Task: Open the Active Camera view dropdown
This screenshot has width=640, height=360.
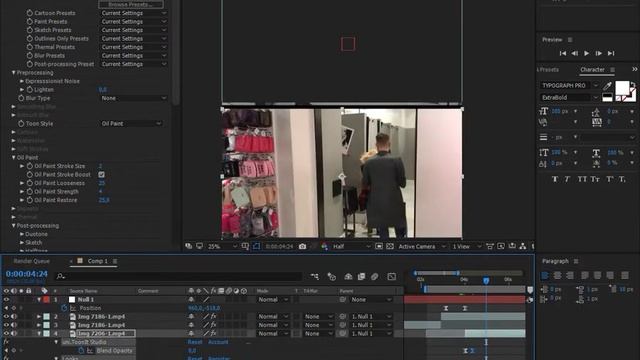Action: tap(422, 247)
